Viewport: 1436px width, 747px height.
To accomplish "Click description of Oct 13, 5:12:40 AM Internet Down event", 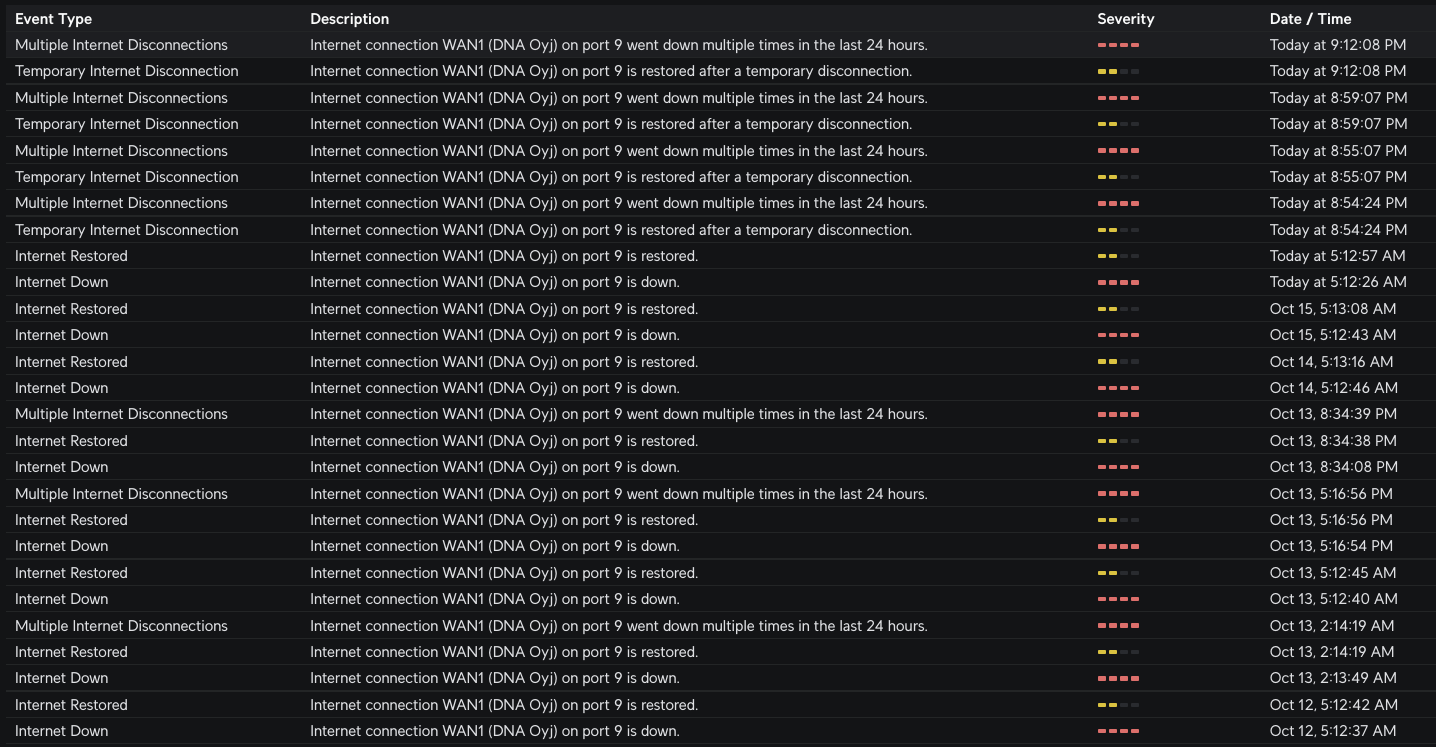I will (494, 599).
